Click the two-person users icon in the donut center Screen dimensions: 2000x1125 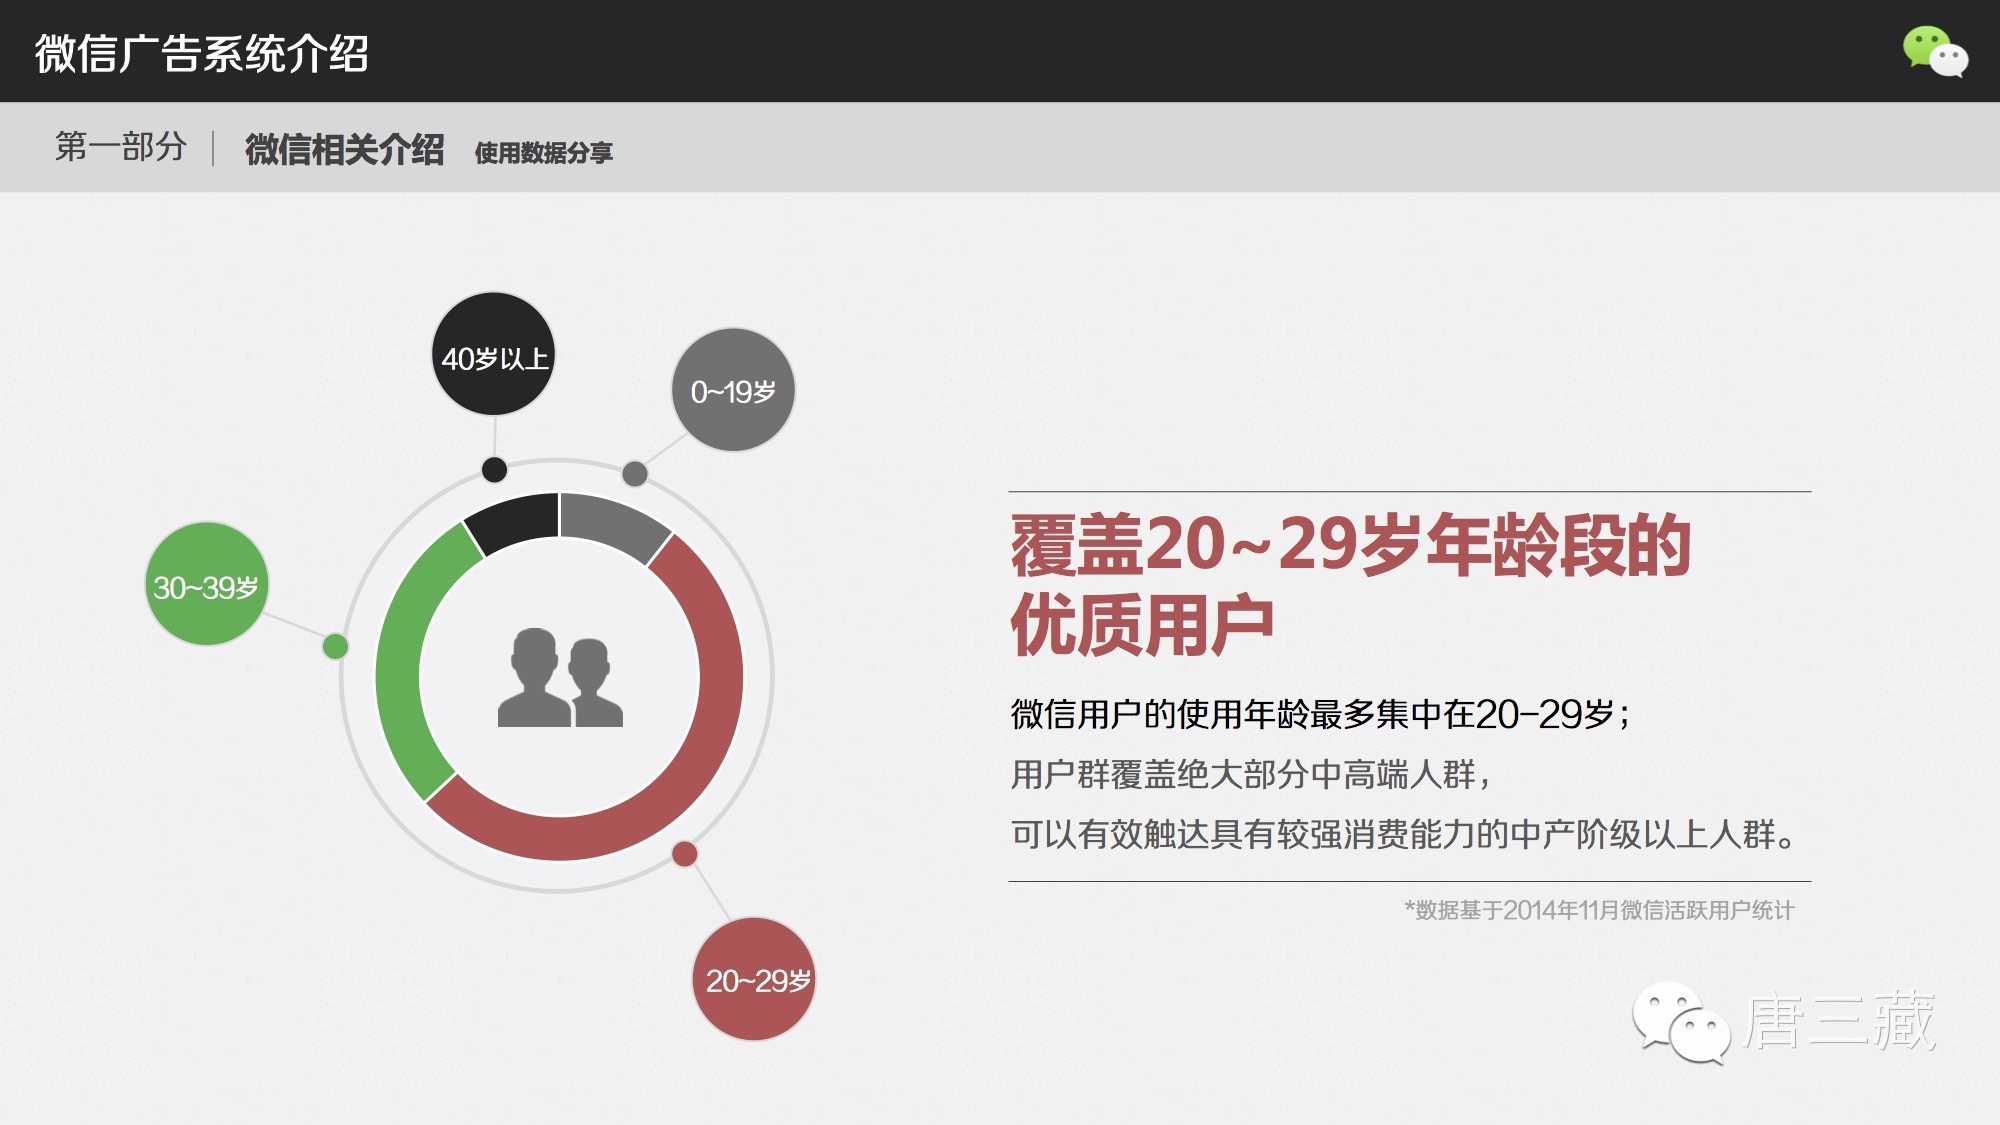click(x=560, y=677)
